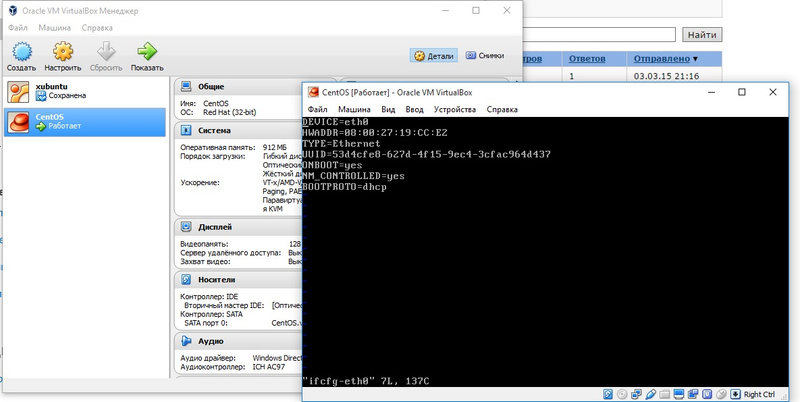Image resolution: width=800 pixels, height=402 pixels.
Task: Click the Найти search button
Action: click(703, 34)
